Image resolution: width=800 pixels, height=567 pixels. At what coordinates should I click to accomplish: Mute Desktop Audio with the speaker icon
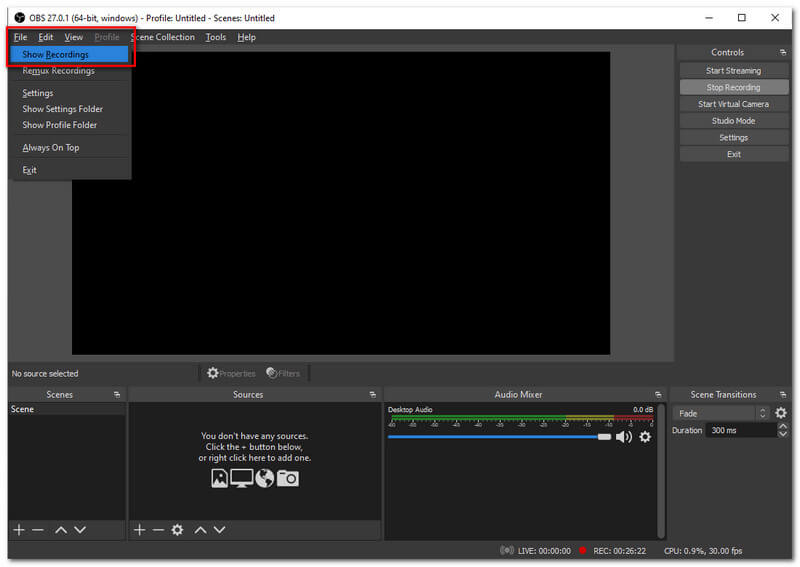623,437
